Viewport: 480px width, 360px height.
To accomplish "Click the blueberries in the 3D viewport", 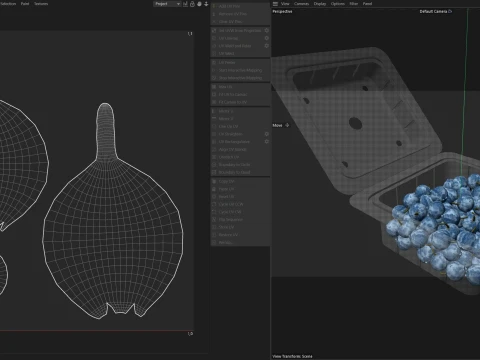I will tap(437, 227).
